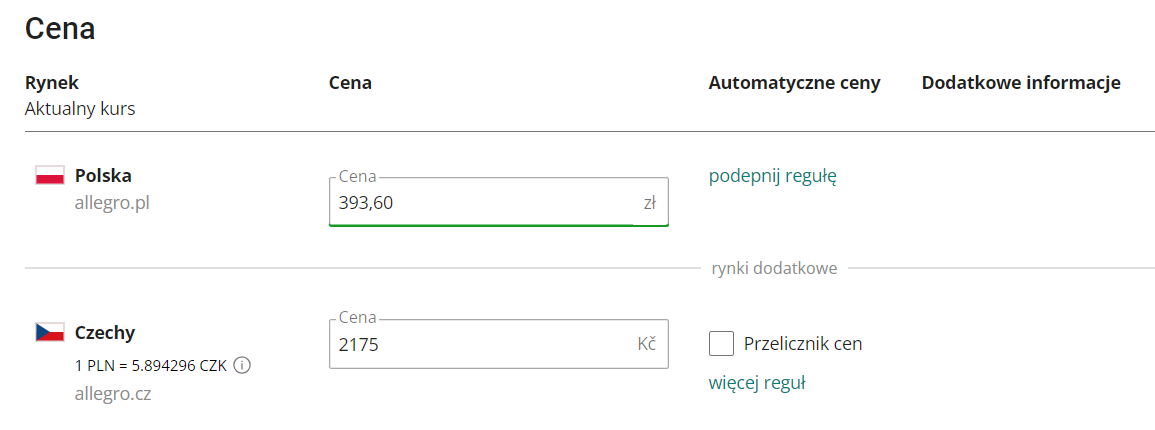Click the 'Automatyczne ceny' column header
This screenshot has width=1155, height=430.
pos(794,83)
